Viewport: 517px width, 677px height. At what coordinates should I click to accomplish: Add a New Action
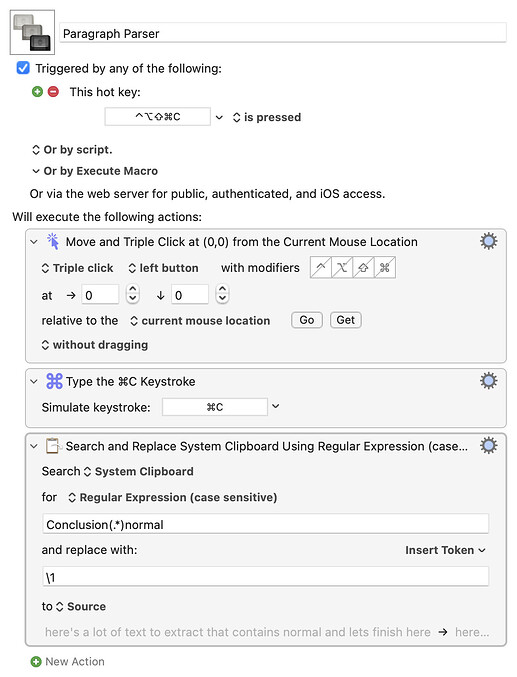coord(67,661)
